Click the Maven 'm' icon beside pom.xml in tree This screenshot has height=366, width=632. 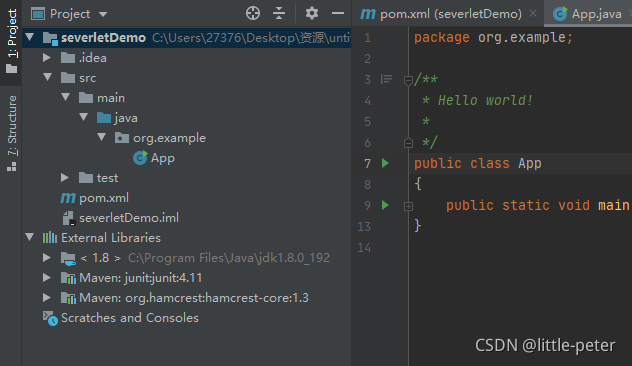tap(68, 198)
